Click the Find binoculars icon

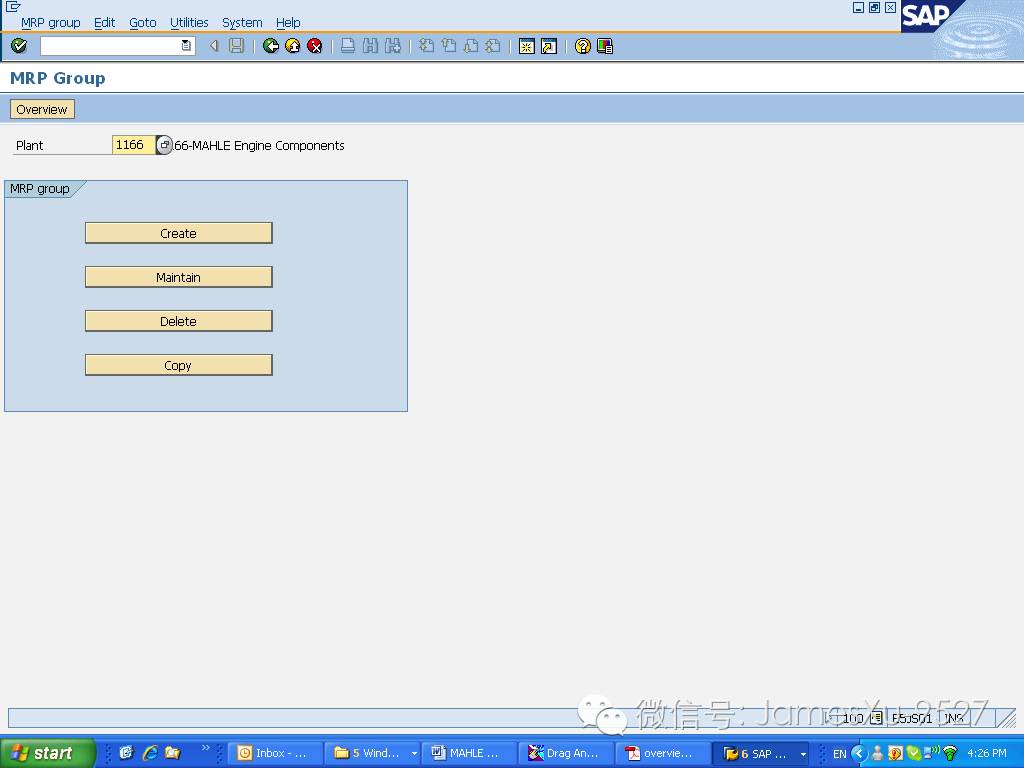click(x=370, y=46)
